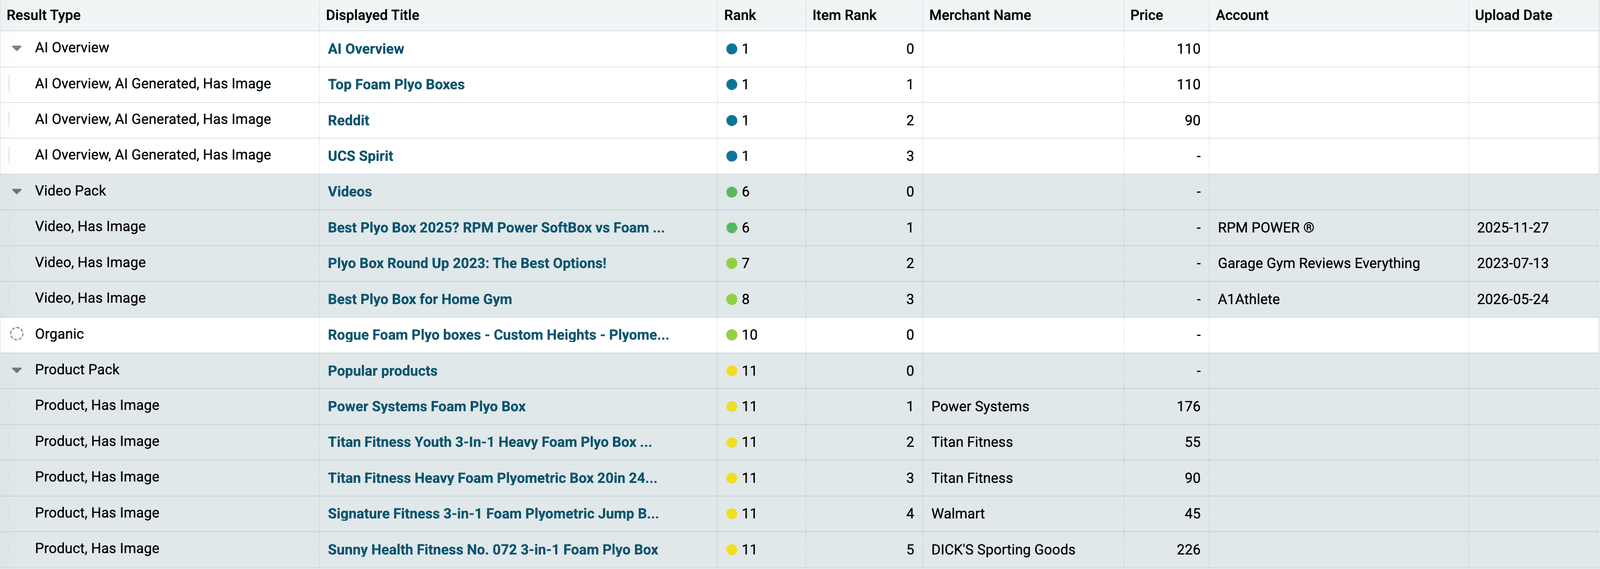Click yellow rank dot in Power Systems row
The image size is (1600, 569).
click(x=732, y=407)
